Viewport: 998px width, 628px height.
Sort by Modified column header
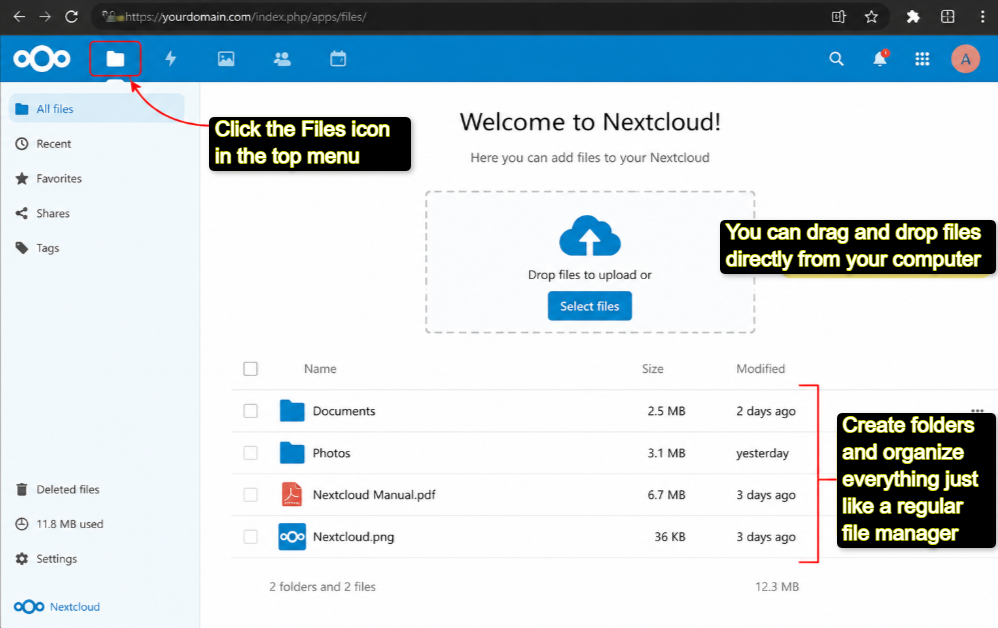point(761,368)
